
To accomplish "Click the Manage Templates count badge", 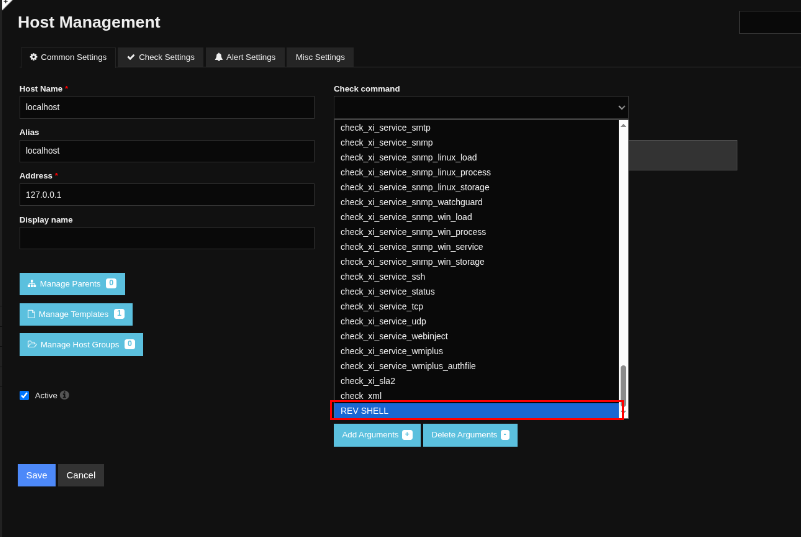I will click(119, 314).
